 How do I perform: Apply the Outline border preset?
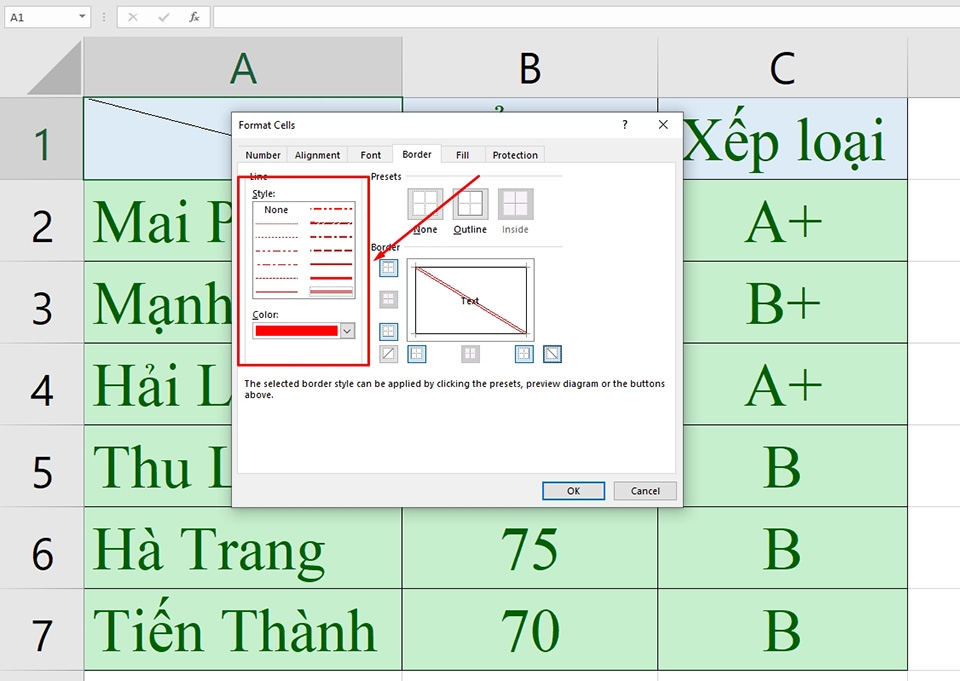[x=470, y=204]
